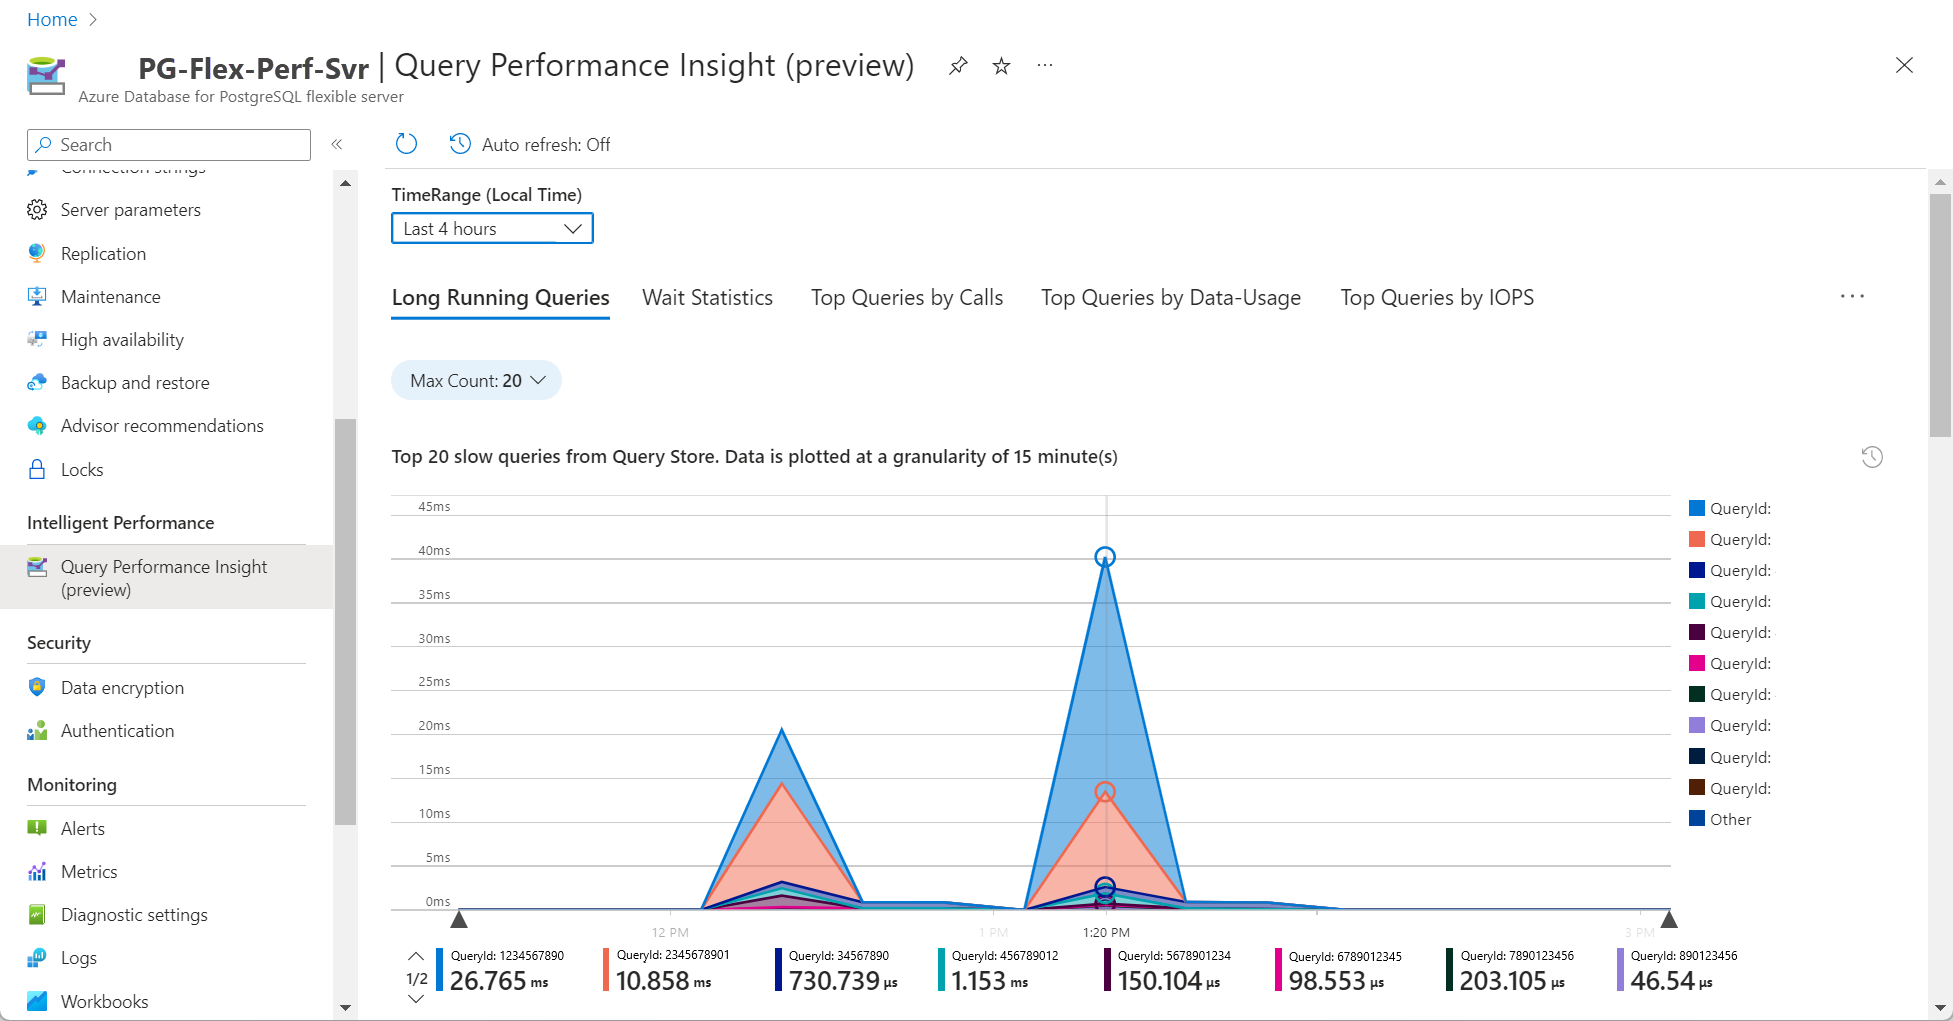Collapse the sidebar with double-chevron icon
1953x1021 pixels.
pos(337,144)
